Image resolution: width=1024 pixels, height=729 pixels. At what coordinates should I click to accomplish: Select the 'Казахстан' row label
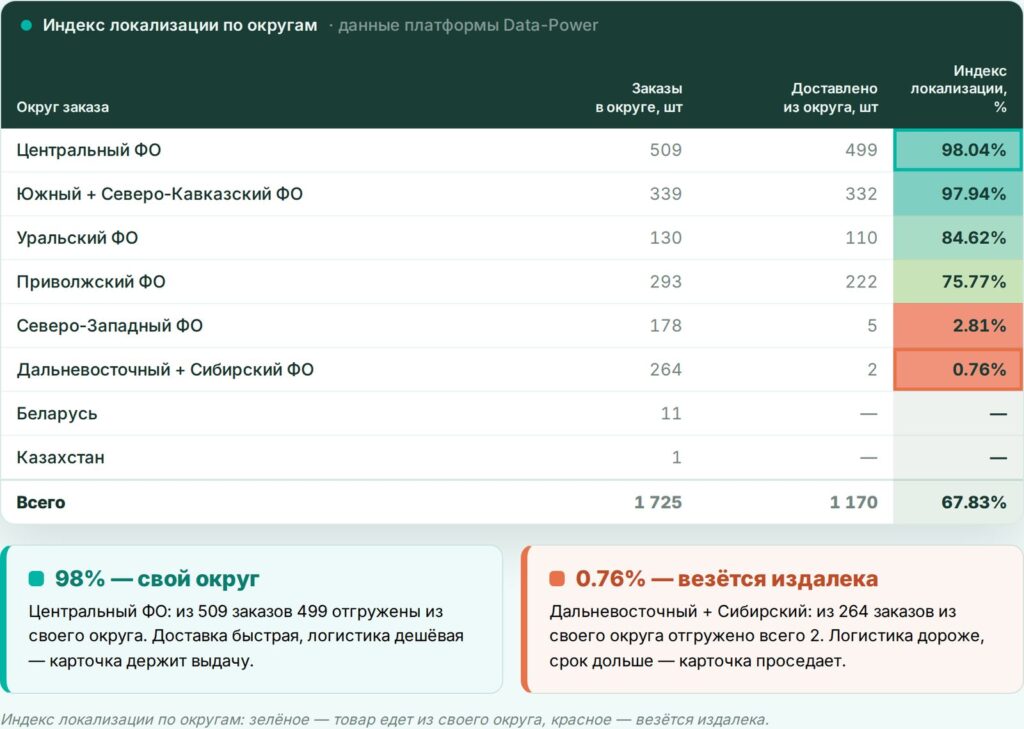coord(60,457)
